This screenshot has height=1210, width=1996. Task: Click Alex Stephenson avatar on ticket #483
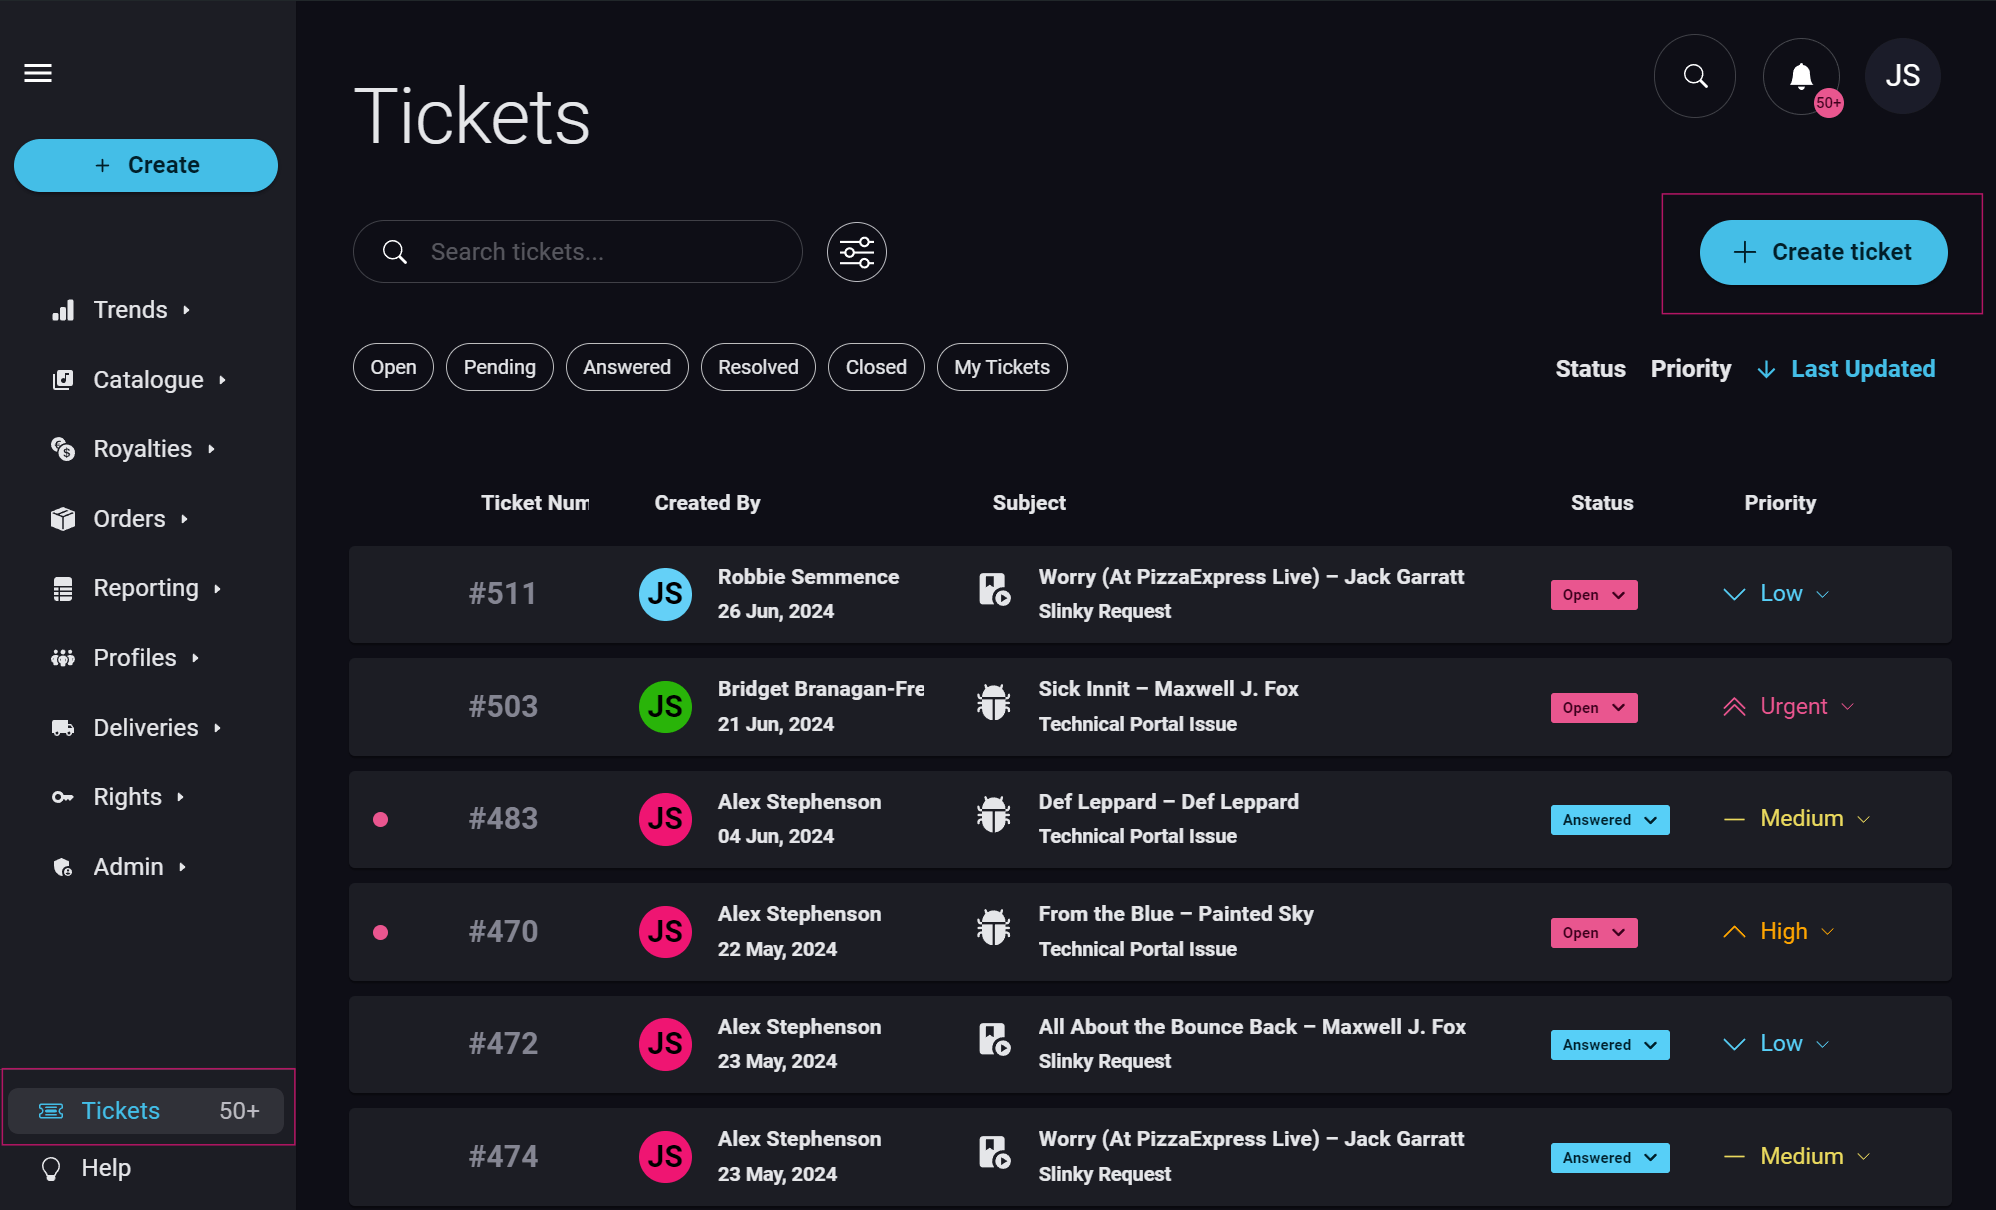(665, 819)
